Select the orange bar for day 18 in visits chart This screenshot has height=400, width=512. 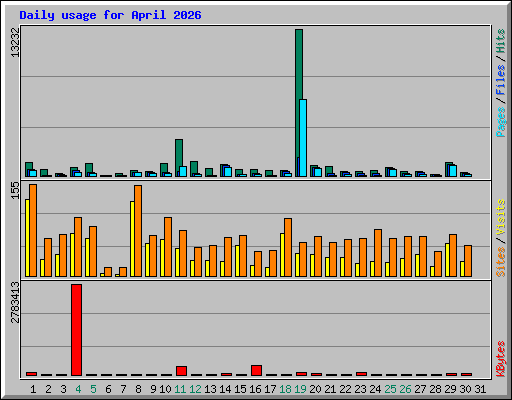(x=288, y=247)
